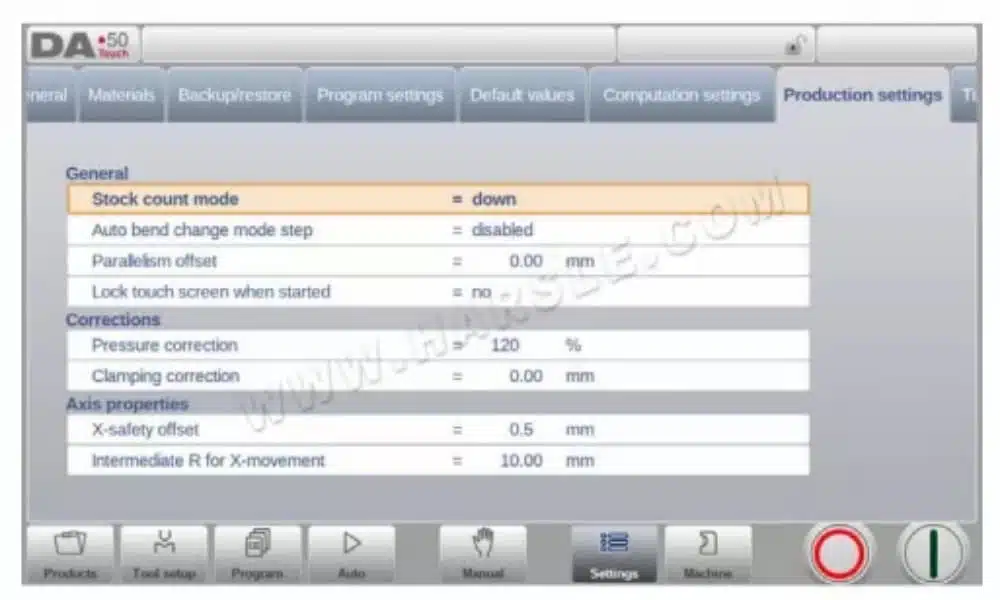Viewport: 1000px width, 600px height.
Task: Click the 'Intermediate R for X-movement' label
Action: (x=208, y=460)
